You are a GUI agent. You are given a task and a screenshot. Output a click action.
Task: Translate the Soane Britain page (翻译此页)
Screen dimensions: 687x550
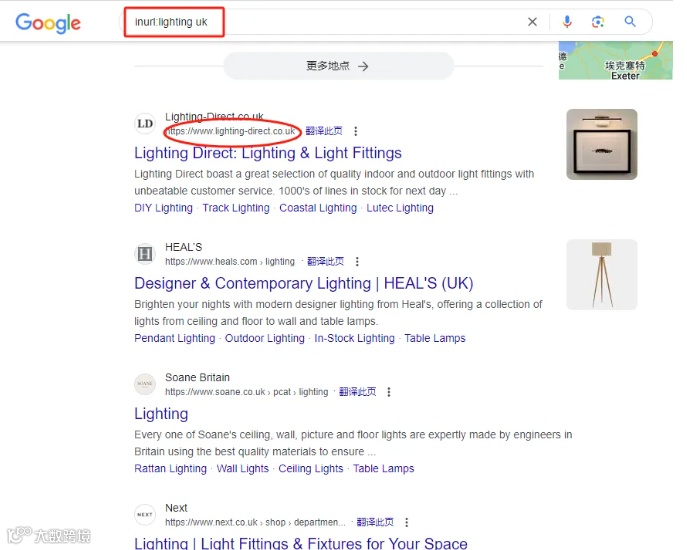point(358,391)
